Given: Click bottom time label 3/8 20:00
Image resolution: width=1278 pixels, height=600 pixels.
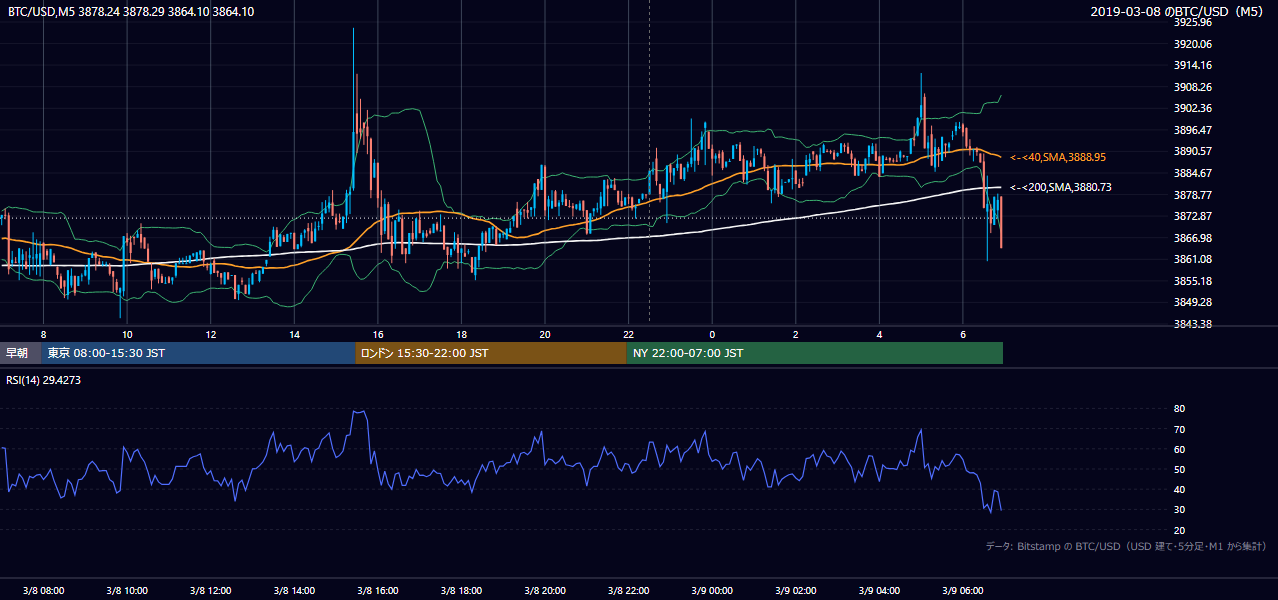Looking at the screenshot, I should [x=545, y=590].
